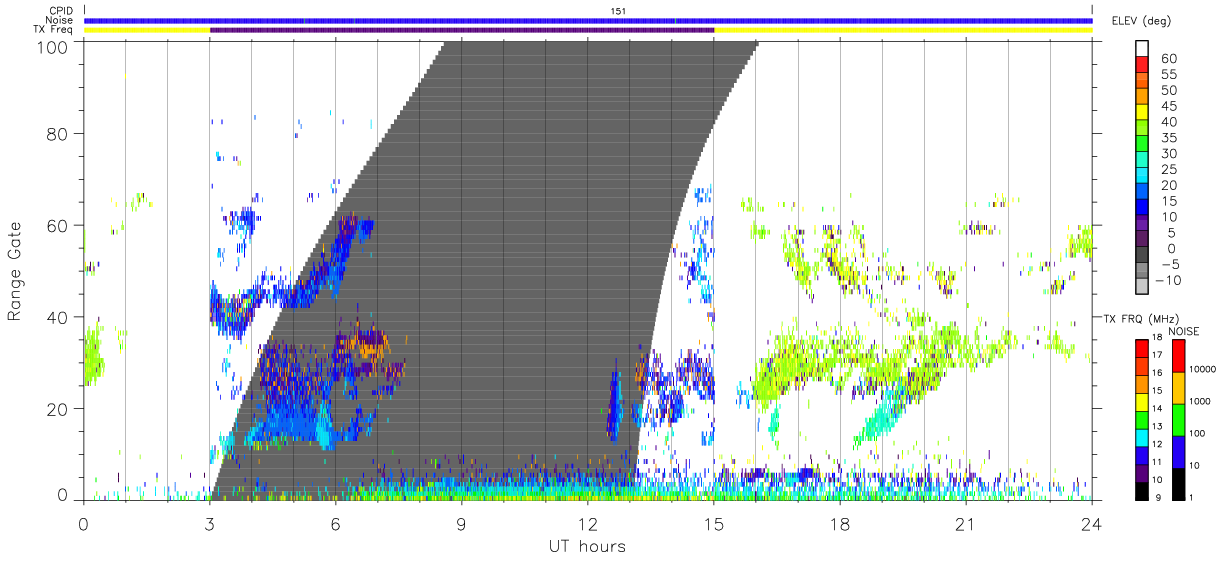Click the 45 label on the elevation colorbar
The width and height of the screenshot is (1228, 567).
tap(1168, 106)
